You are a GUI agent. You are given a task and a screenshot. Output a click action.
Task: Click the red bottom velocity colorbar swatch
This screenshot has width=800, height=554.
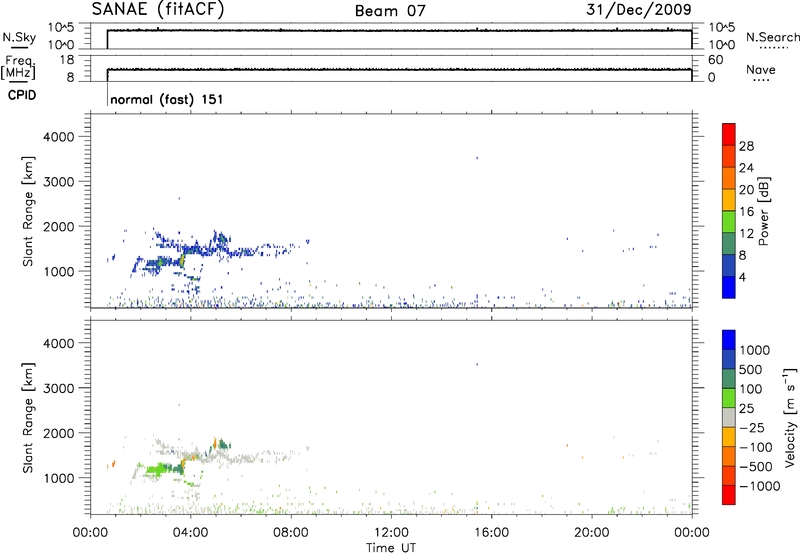pyautogui.click(x=729, y=495)
